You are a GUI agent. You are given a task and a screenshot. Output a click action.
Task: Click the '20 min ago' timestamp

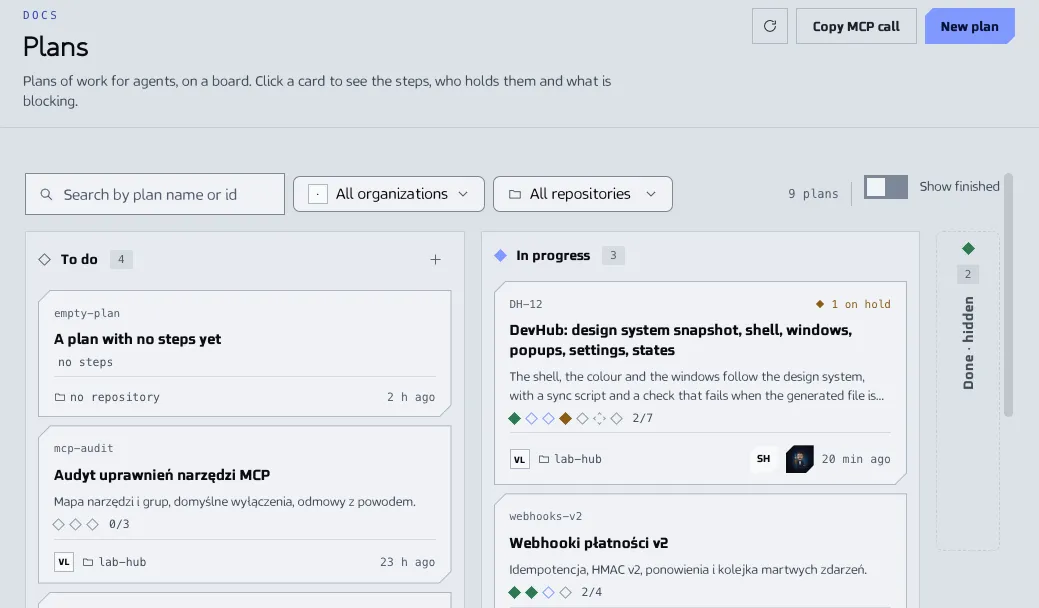[x=856, y=459]
